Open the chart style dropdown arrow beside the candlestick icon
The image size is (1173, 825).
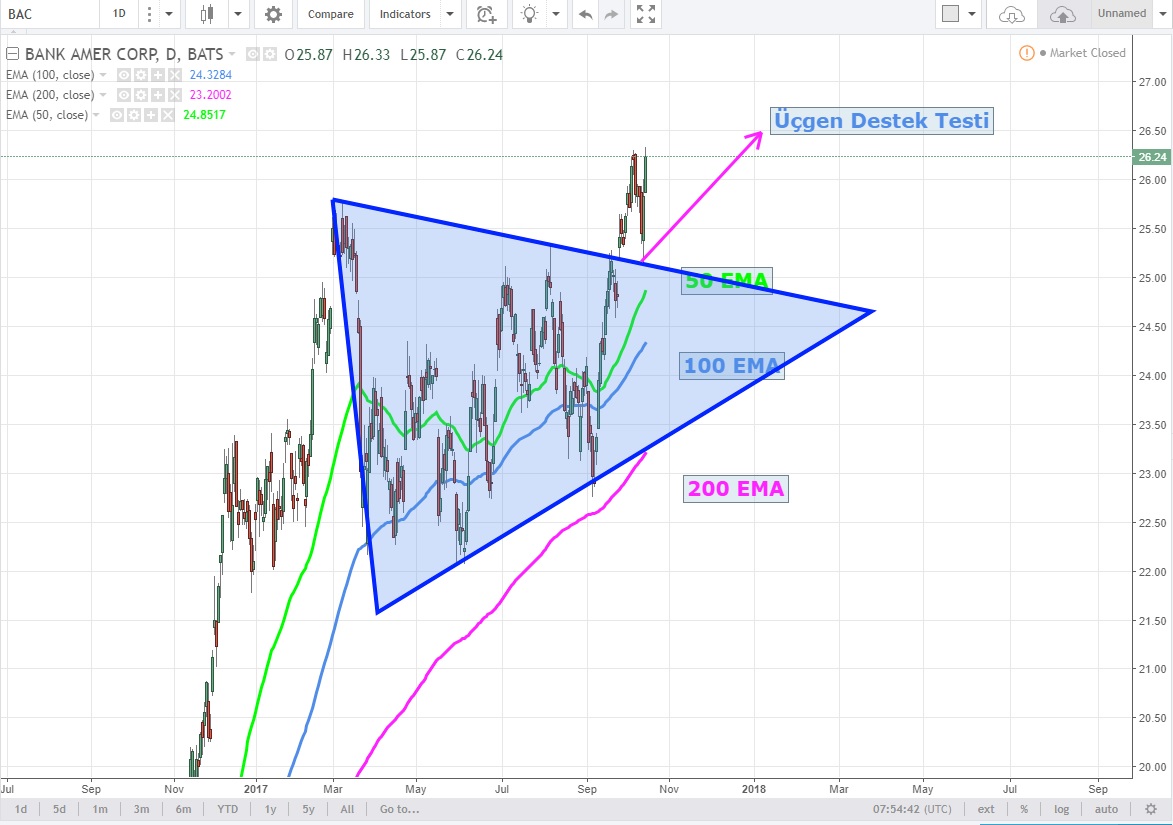(238, 14)
